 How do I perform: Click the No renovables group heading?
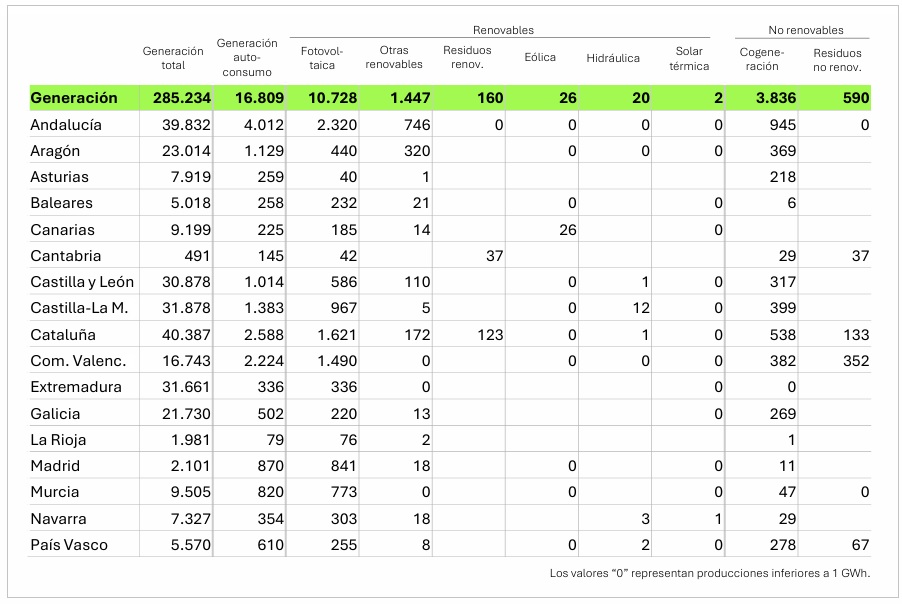(x=805, y=31)
